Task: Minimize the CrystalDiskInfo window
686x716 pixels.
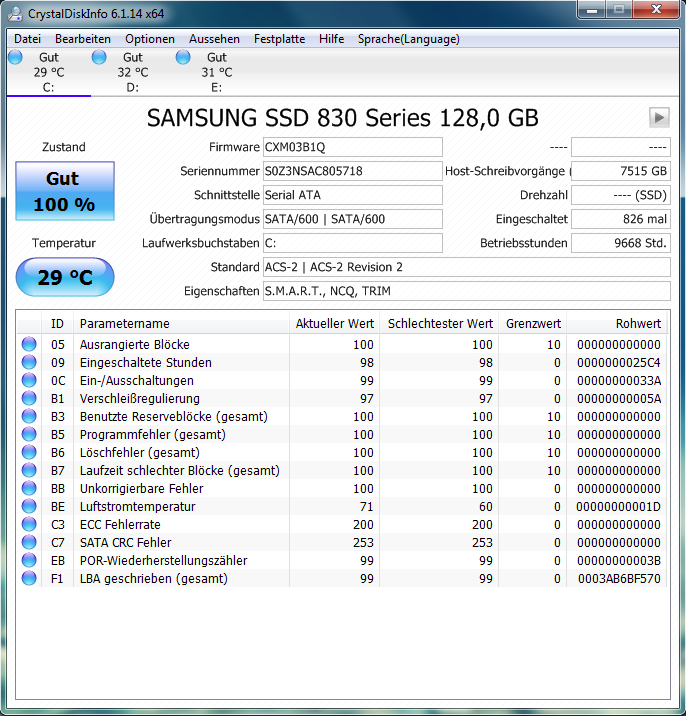Action: [592, 10]
